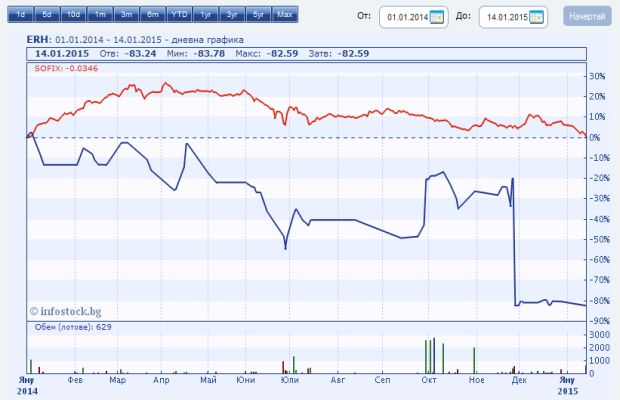Edit the start date field 01.01.2014
This screenshot has width=620, height=400.
click(x=414, y=17)
